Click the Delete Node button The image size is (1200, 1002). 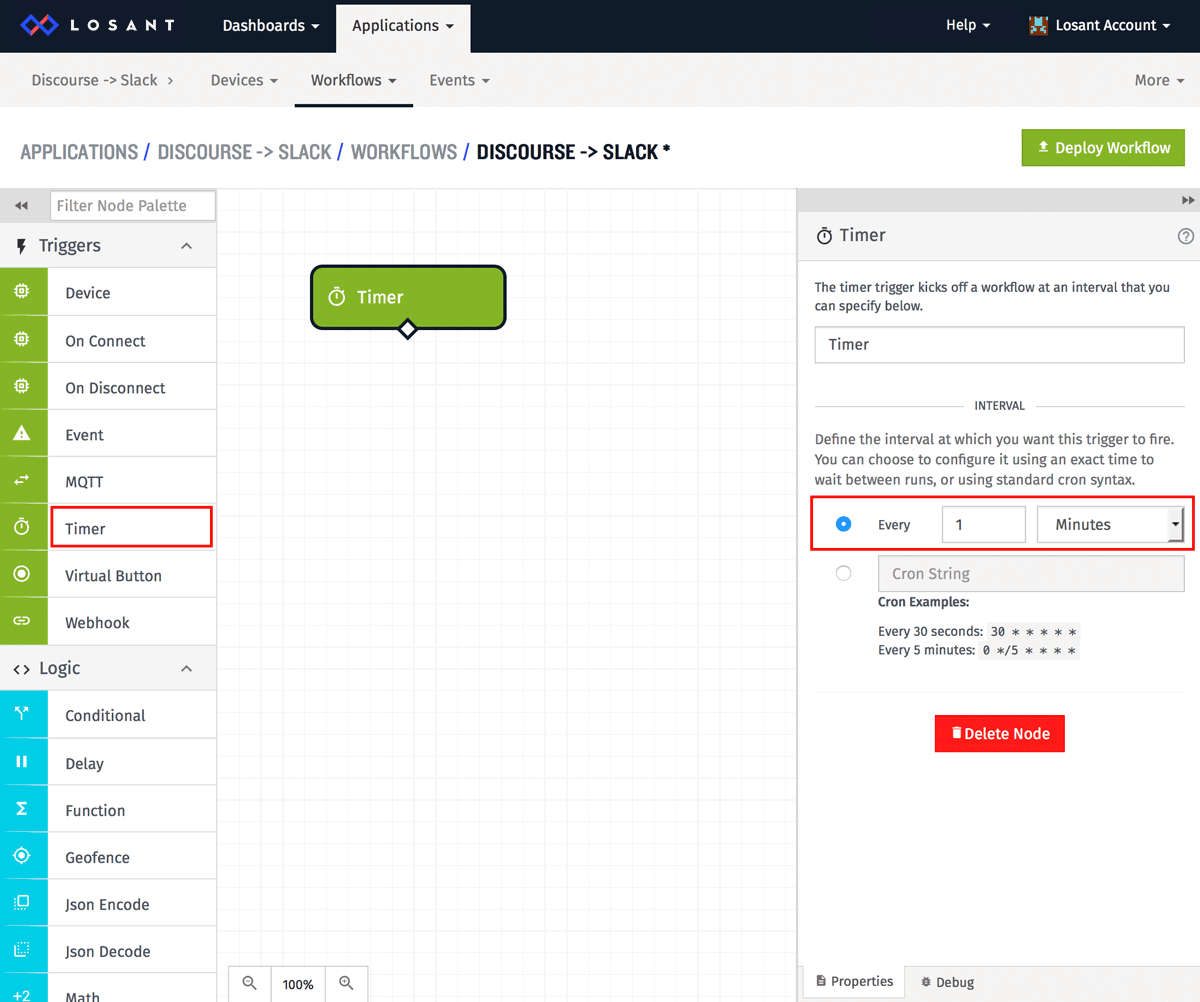coord(999,733)
